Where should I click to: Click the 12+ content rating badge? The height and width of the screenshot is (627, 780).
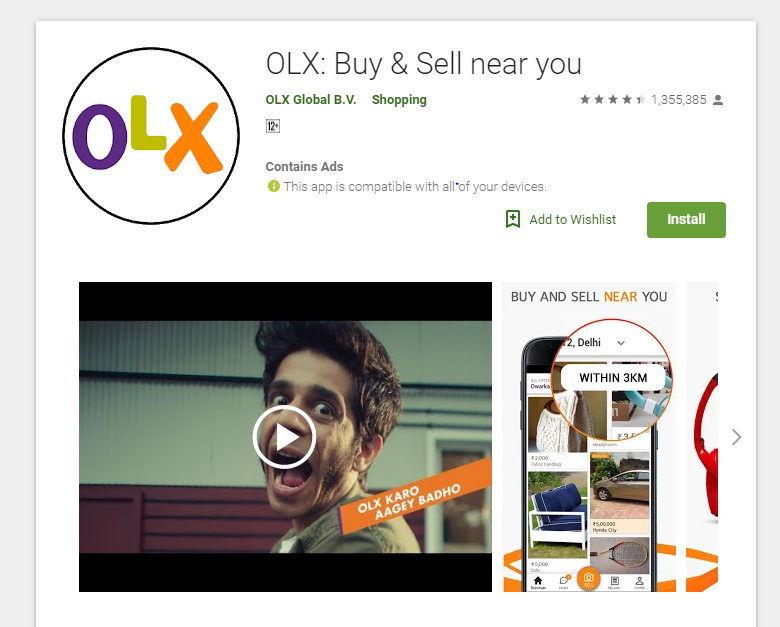click(273, 126)
